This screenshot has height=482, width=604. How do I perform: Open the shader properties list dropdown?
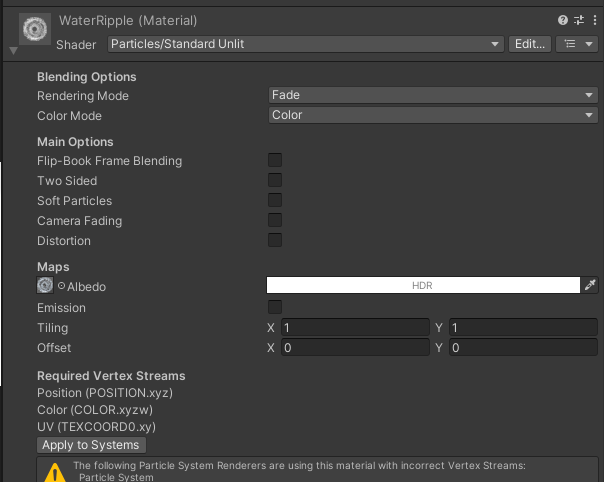coord(577,44)
